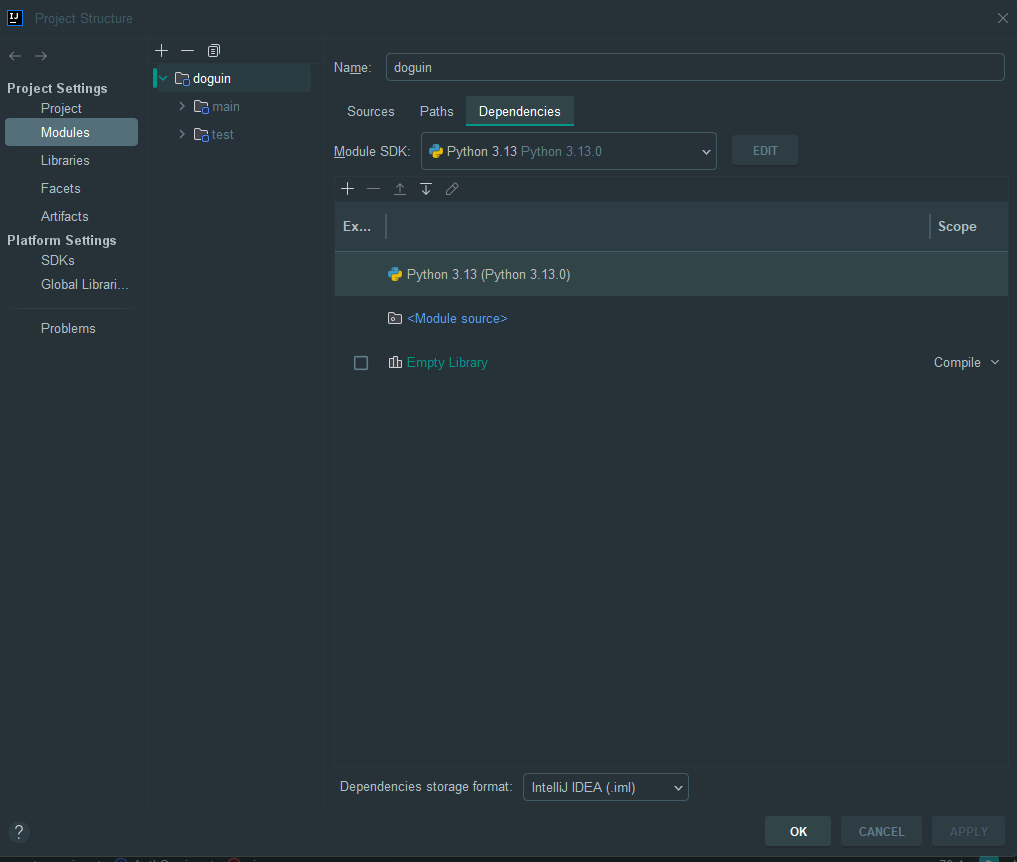Open Dependencies storage format dropdown
The height and width of the screenshot is (862, 1017).
click(x=606, y=787)
